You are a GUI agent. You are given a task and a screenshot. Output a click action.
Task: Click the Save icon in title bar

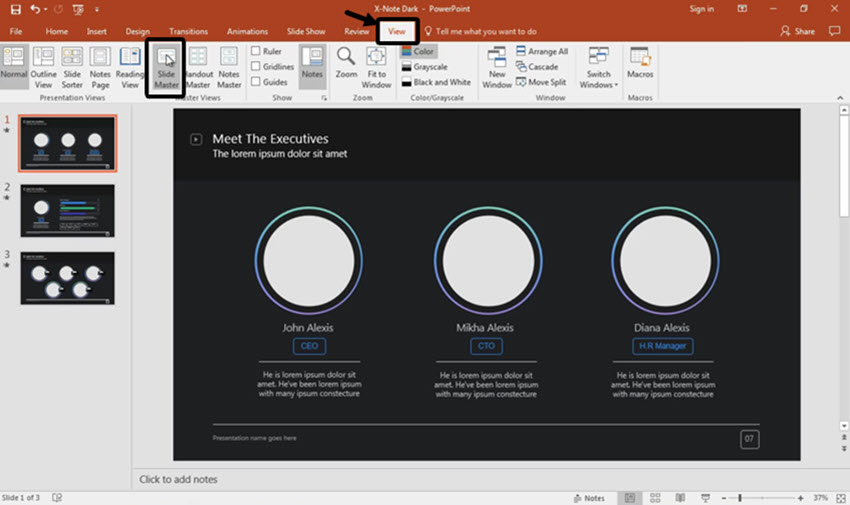16,9
